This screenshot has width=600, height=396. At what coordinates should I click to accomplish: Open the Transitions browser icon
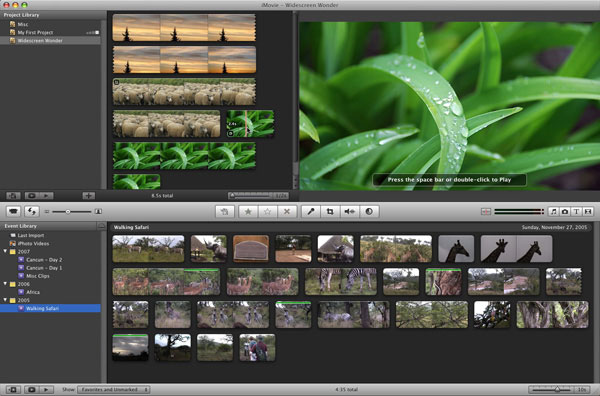click(x=588, y=211)
